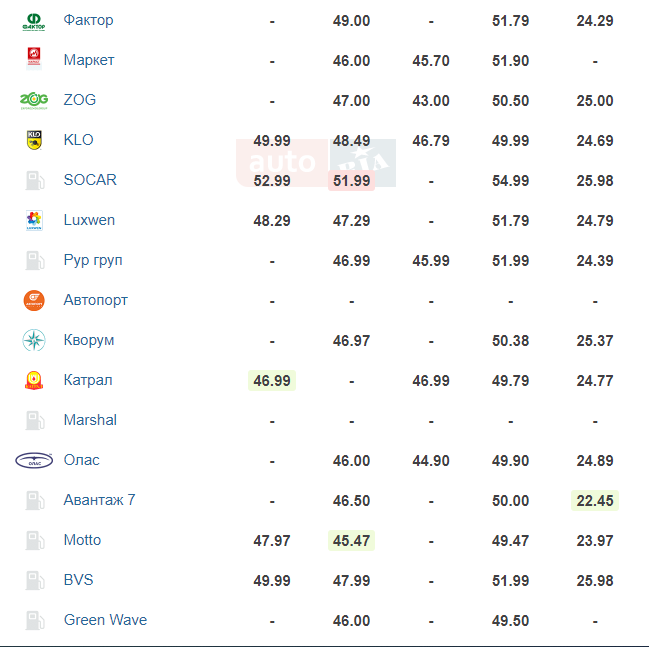Click the KLO yellow shield logo

pyautogui.click(x=34, y=140)
